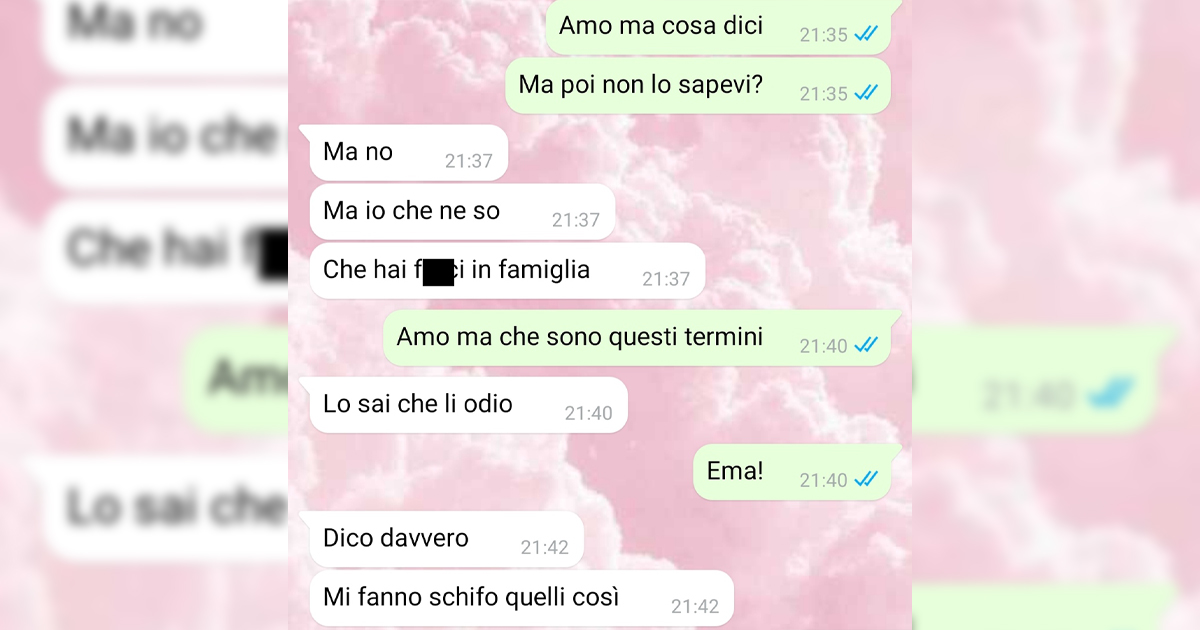The height and width of the screenshot is (630, 1200).
Task: Click the blurred large blue check on right
Action: pos(1112,392)
